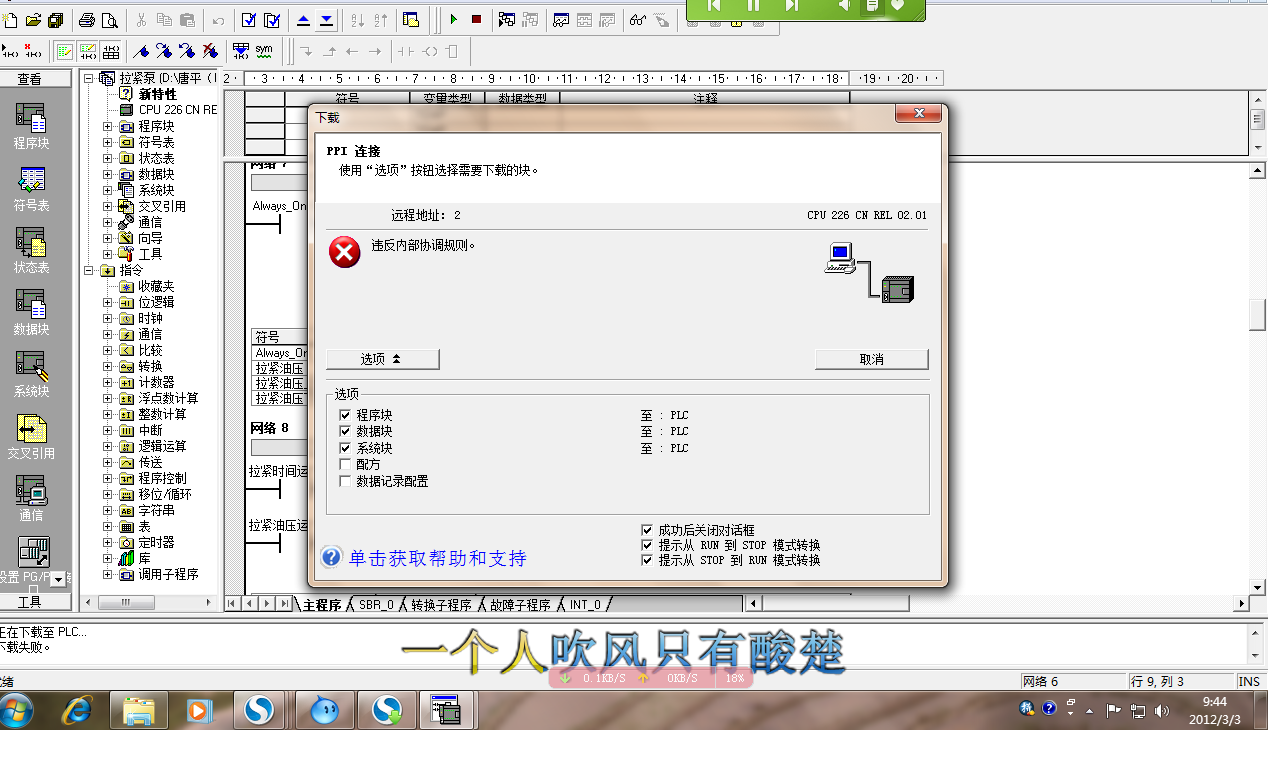Switch to the 故障子程序 tab
Screen dimensions: 1280x768
(520, 605)
